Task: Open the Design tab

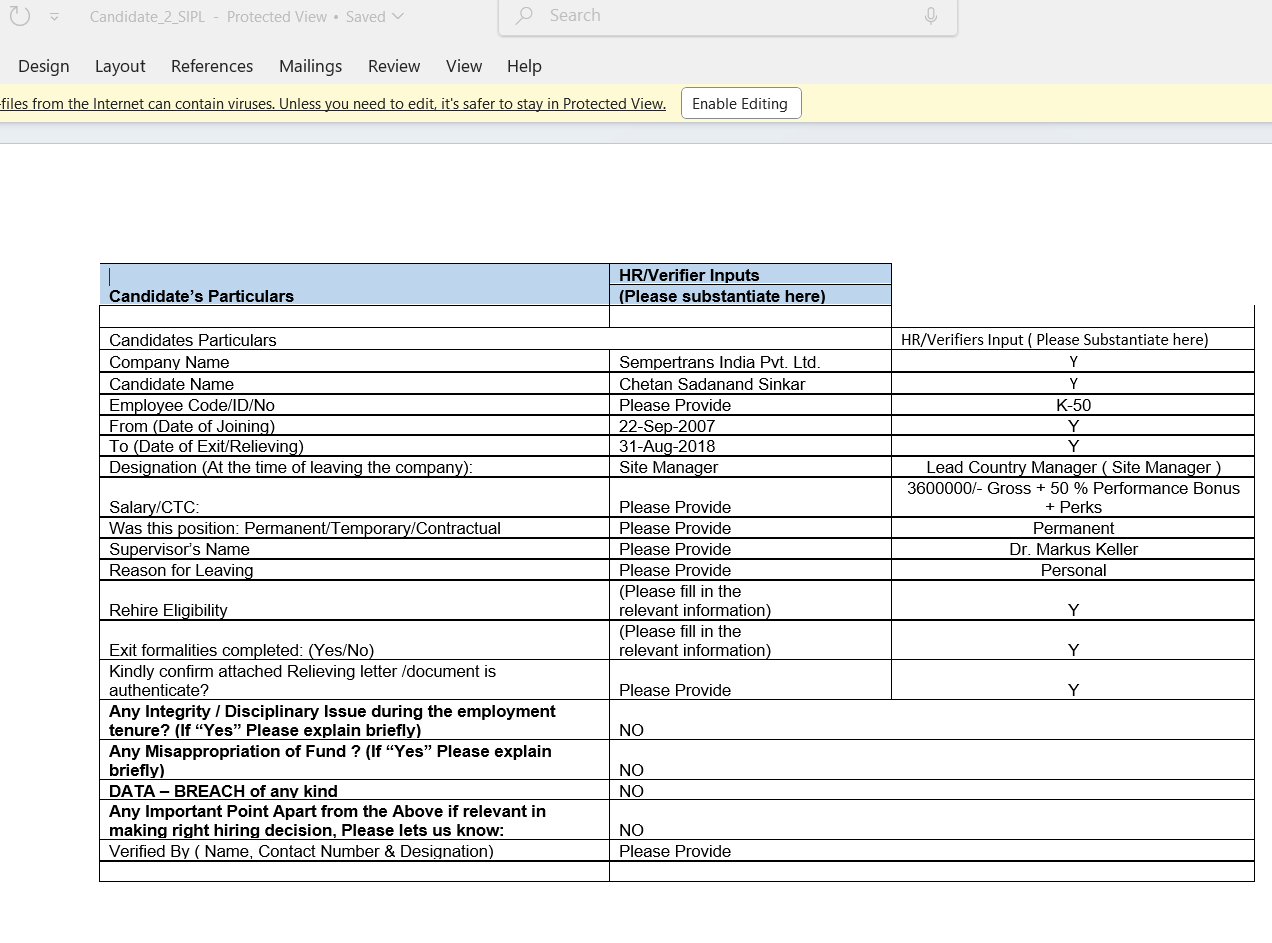Action: (44, 66)
